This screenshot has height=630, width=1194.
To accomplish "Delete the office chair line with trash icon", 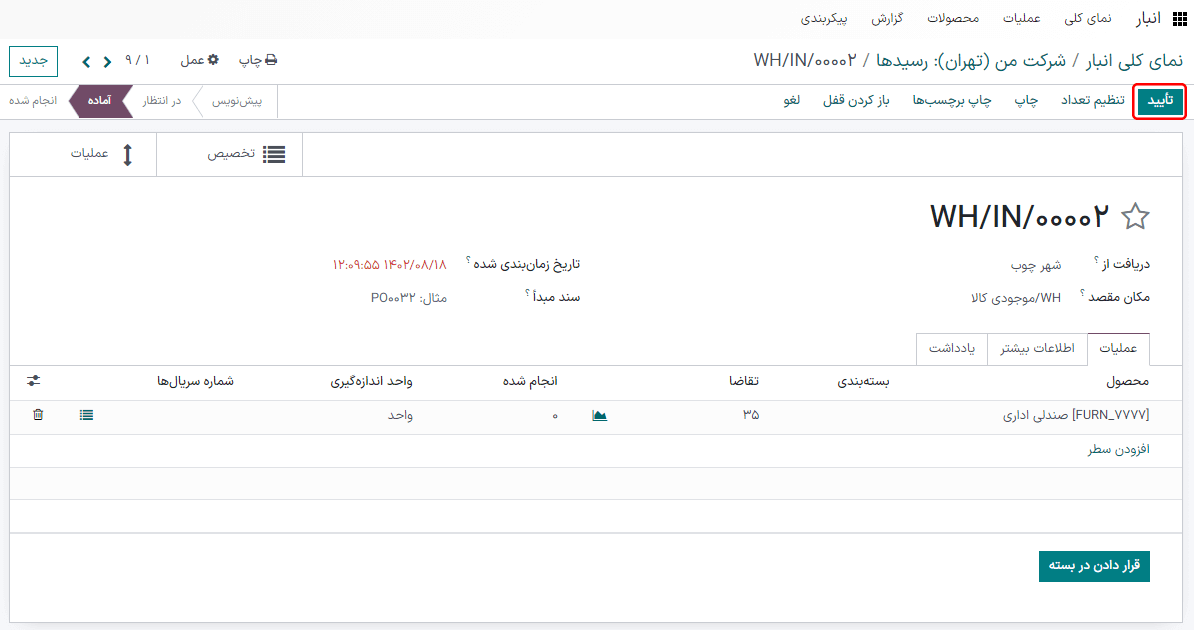I will point(38,414).
